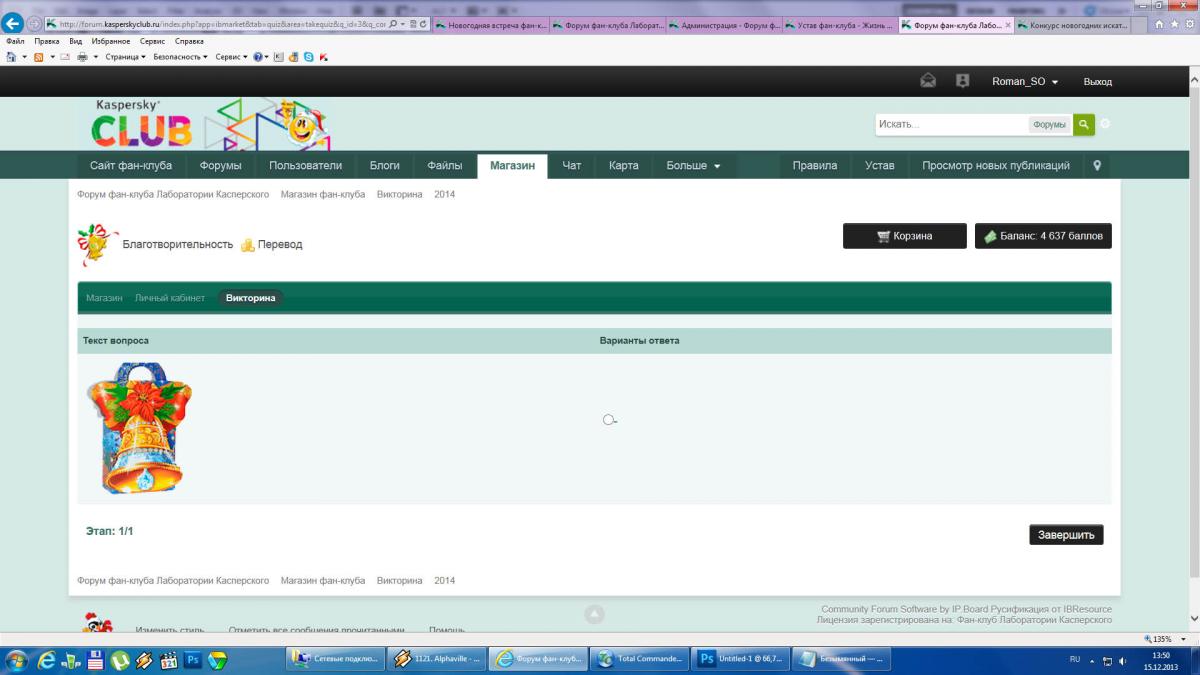Open the Благотворительность link

point(178,245)
